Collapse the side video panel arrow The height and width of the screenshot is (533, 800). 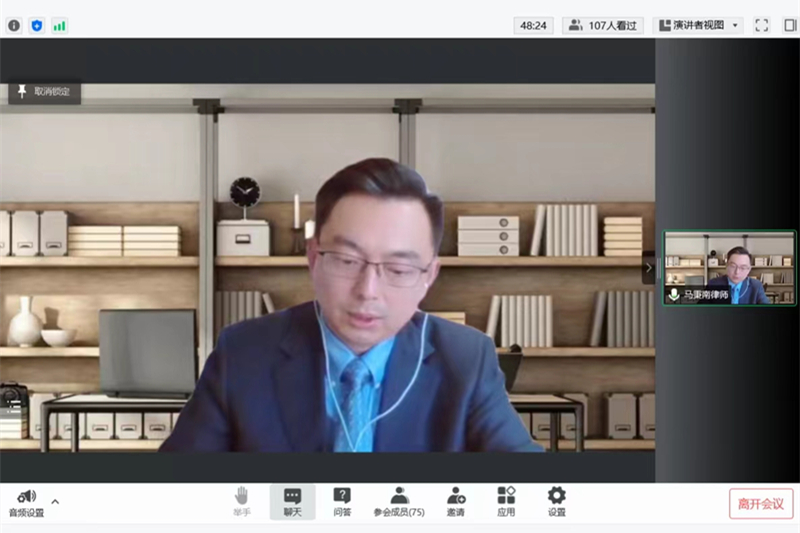pyautogui.click(x=648, y=267)
